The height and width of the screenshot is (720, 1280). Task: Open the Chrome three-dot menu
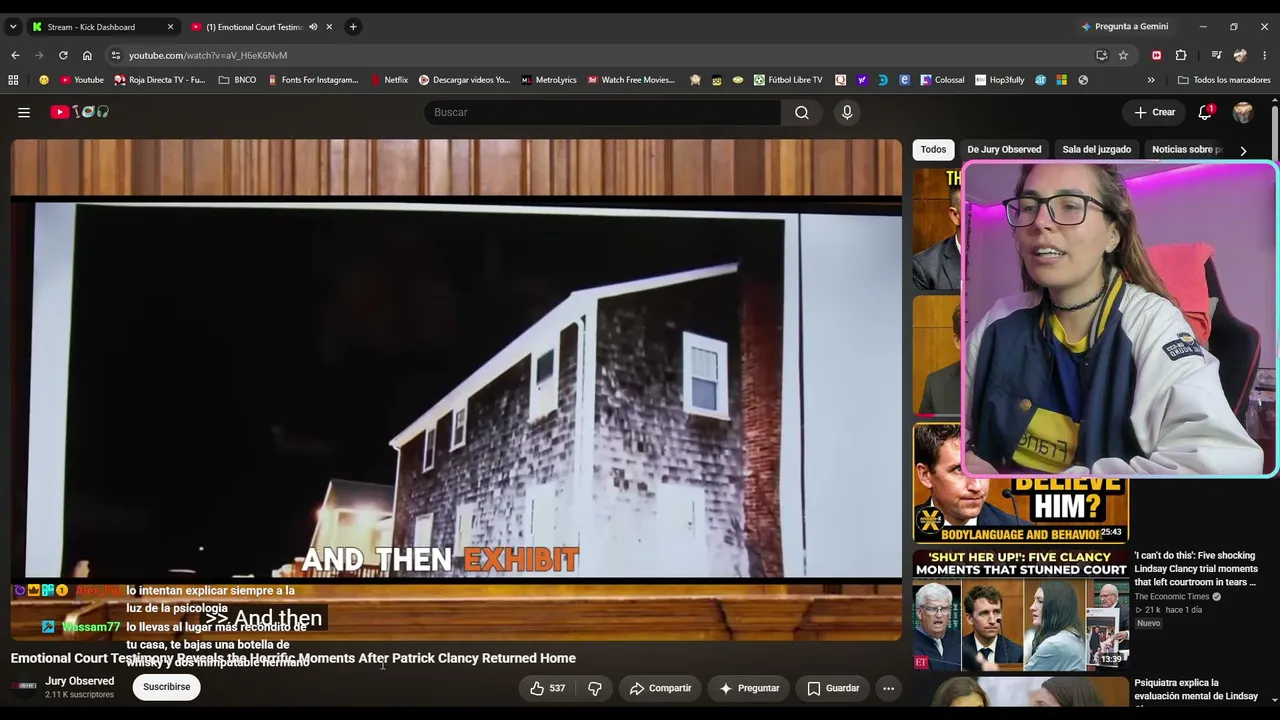(1265, 55)
